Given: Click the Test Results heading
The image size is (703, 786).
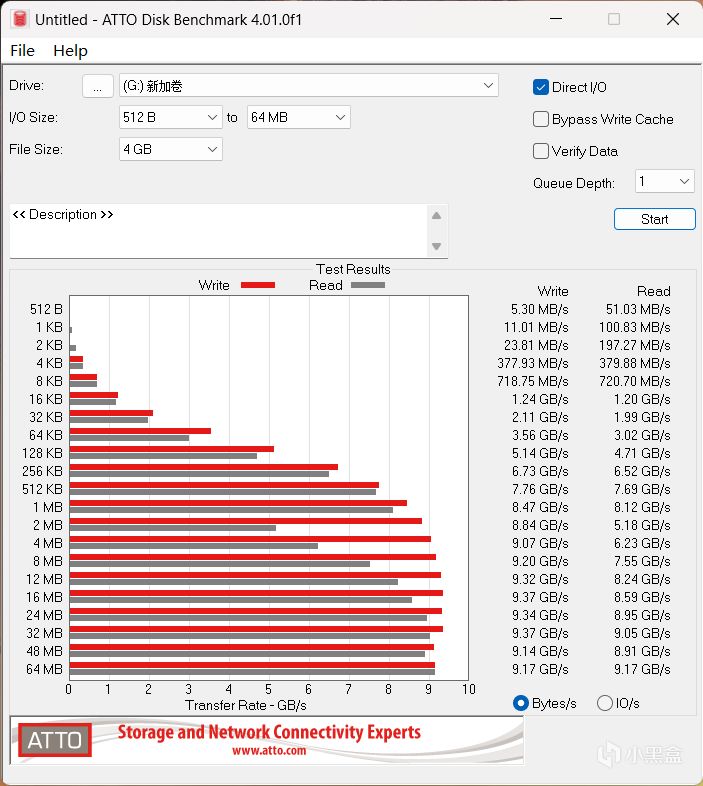Looking at the screenshot, I should pyautogui.click(x=353, y=269).
